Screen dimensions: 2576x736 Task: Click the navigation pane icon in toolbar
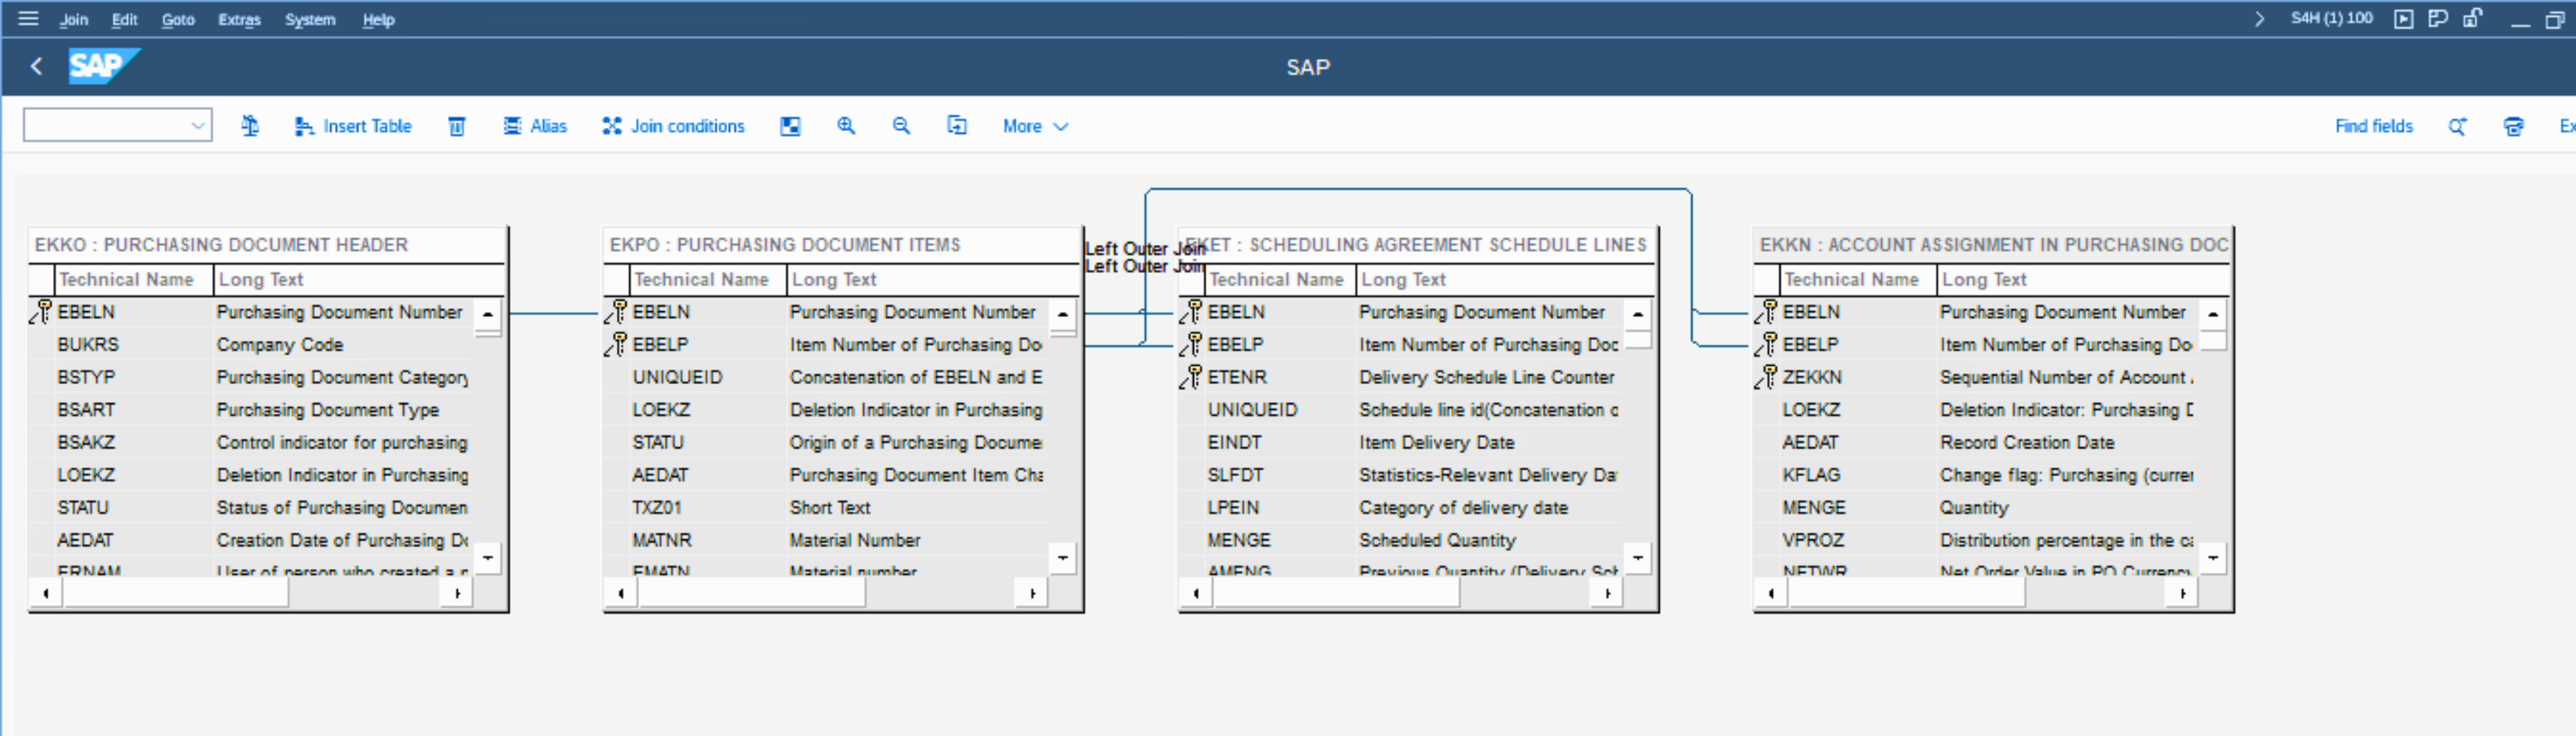coord(790,126)
